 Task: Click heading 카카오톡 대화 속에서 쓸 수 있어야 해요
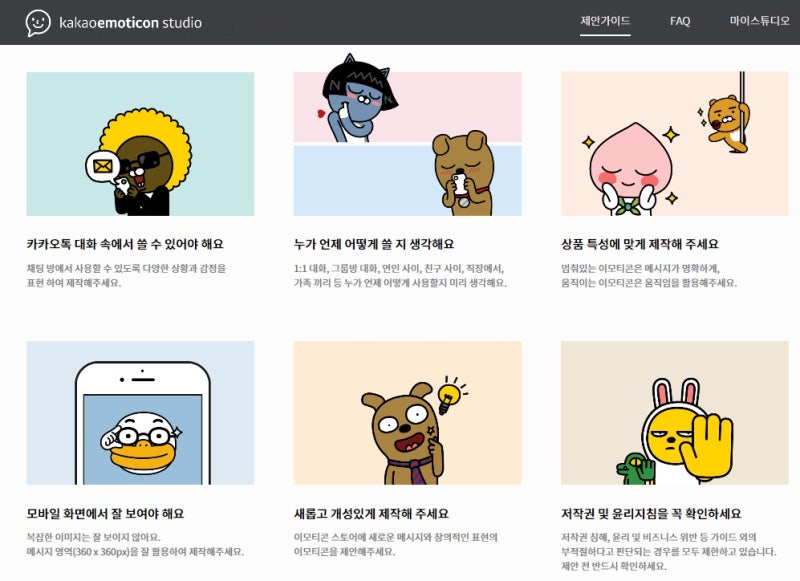click(x=125, y=244)
